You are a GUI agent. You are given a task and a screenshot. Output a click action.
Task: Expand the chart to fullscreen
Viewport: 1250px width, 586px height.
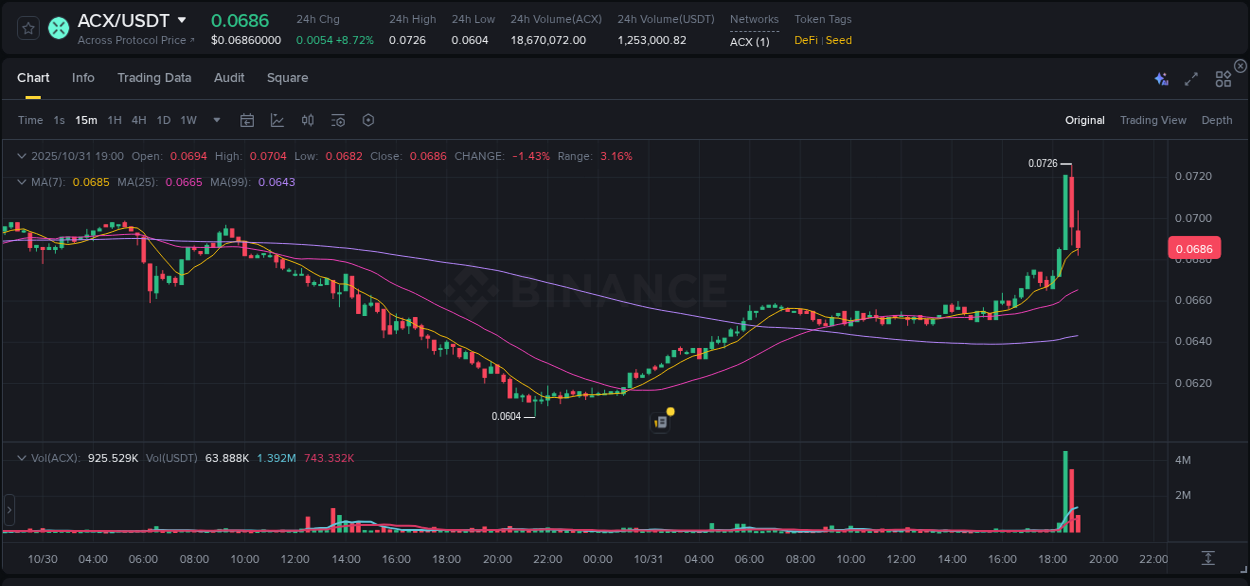click(x=1191, y=77)
